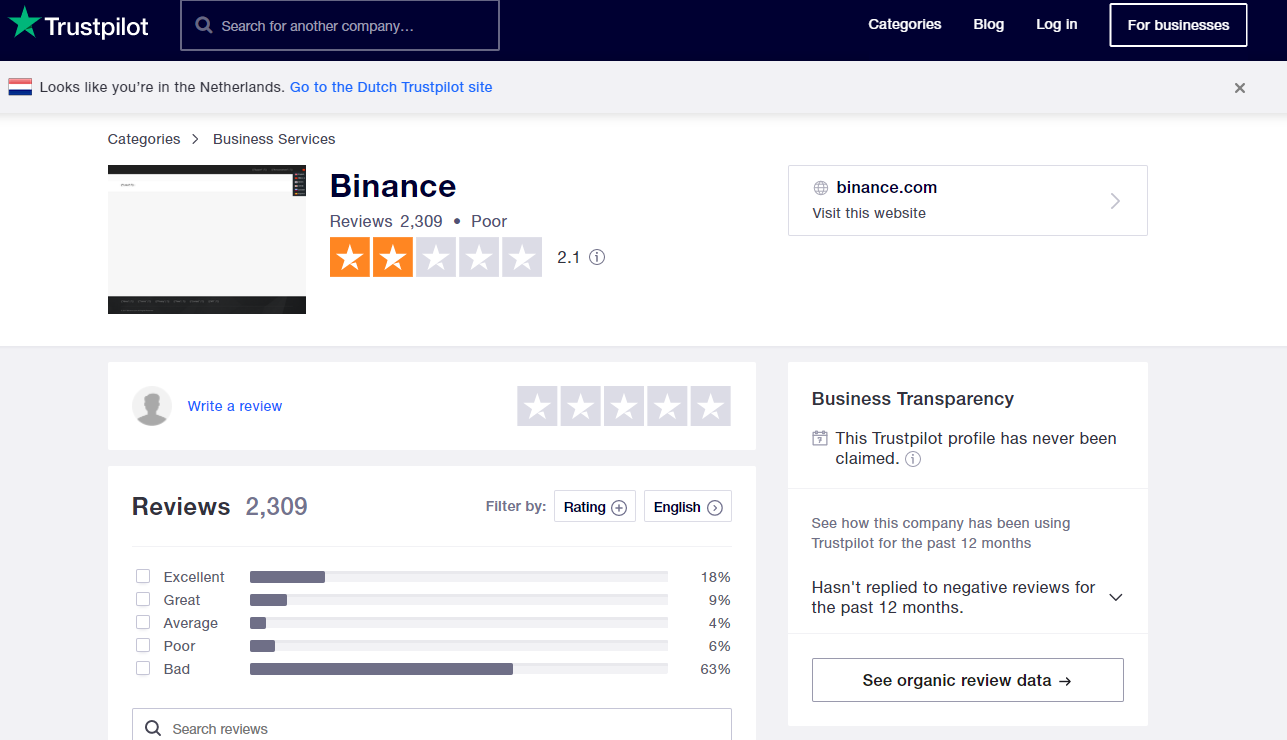Viewport: 1287px width, 740px height.
Task: Focus the Search reviews input field
Action: click(x=432, y=725)
